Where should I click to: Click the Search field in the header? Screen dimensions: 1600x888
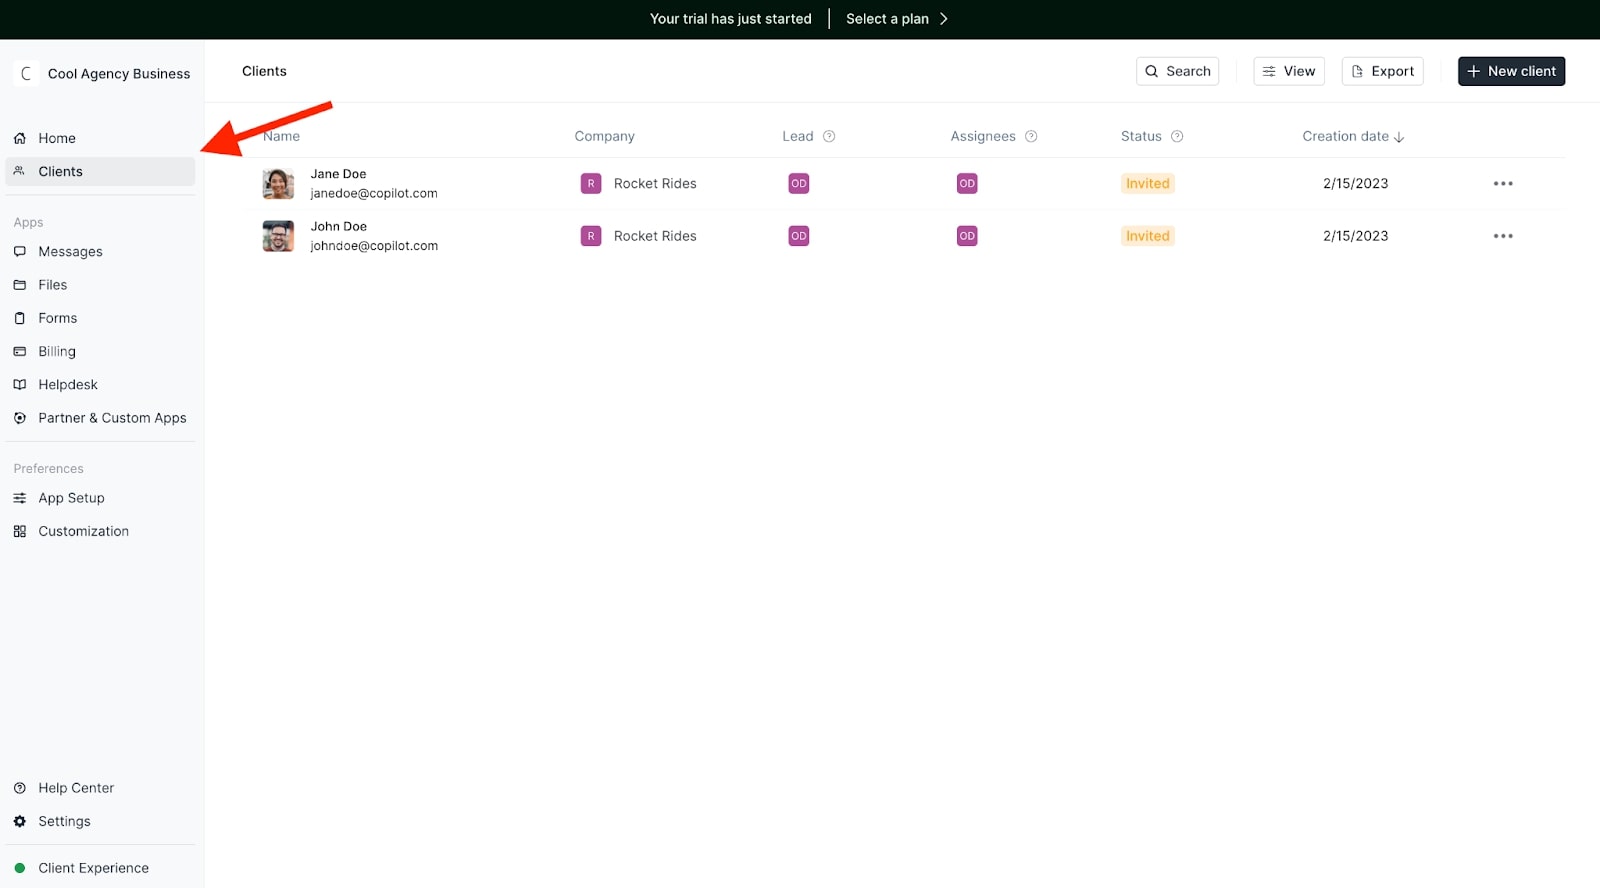[x=1177, y=71]
